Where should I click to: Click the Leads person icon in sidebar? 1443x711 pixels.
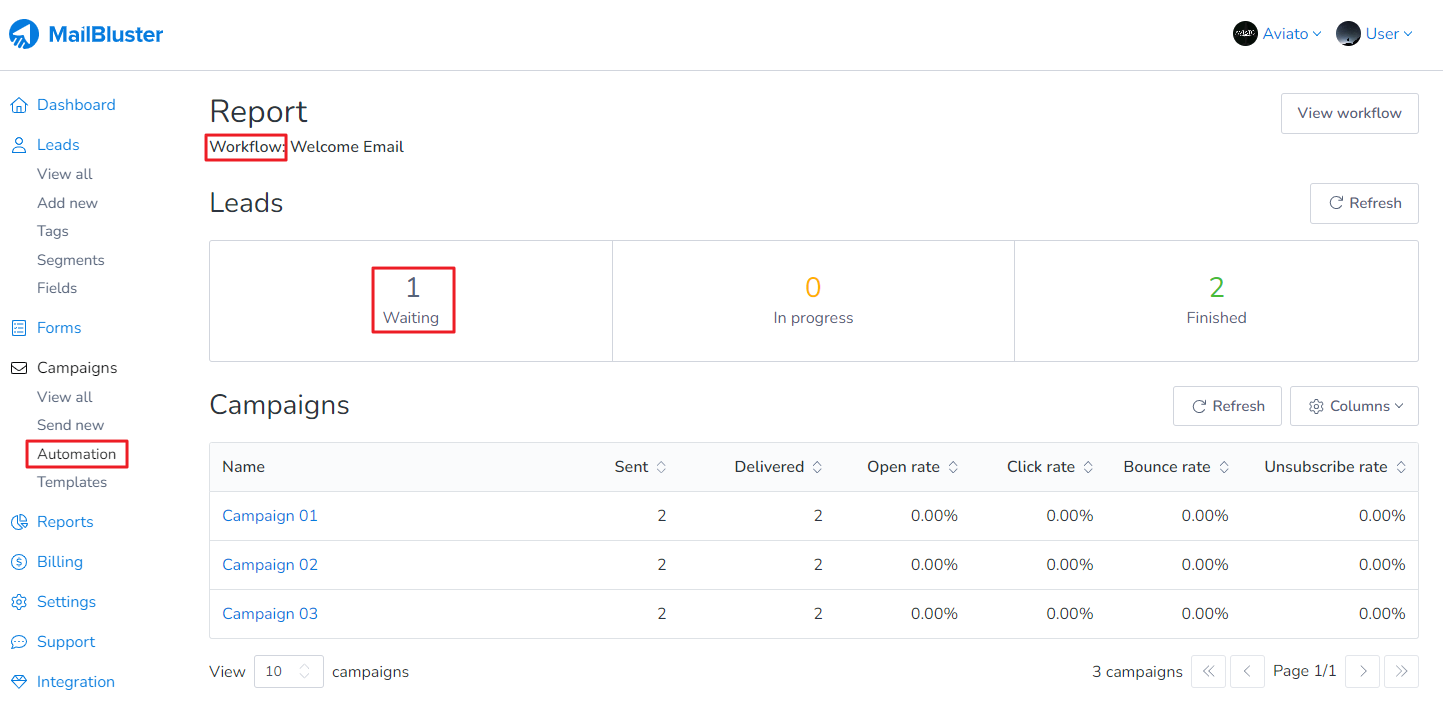(x=19, y=144)
